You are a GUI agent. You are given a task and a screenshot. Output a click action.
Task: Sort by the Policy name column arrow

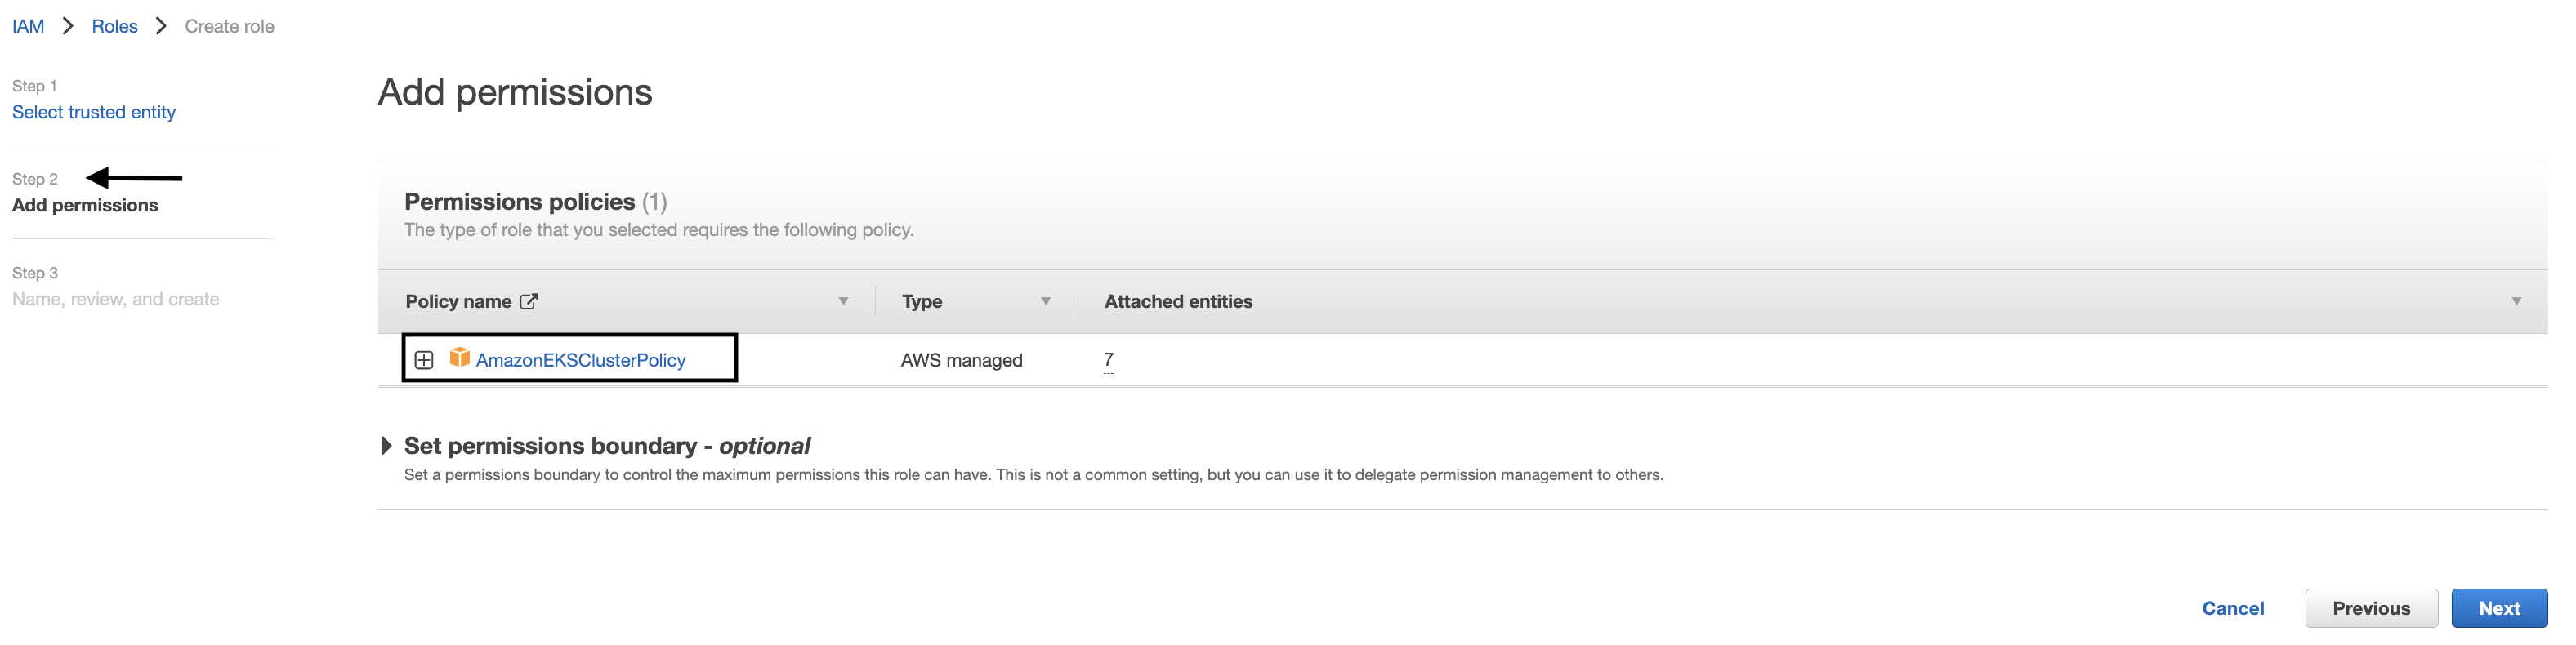[843, 301]
